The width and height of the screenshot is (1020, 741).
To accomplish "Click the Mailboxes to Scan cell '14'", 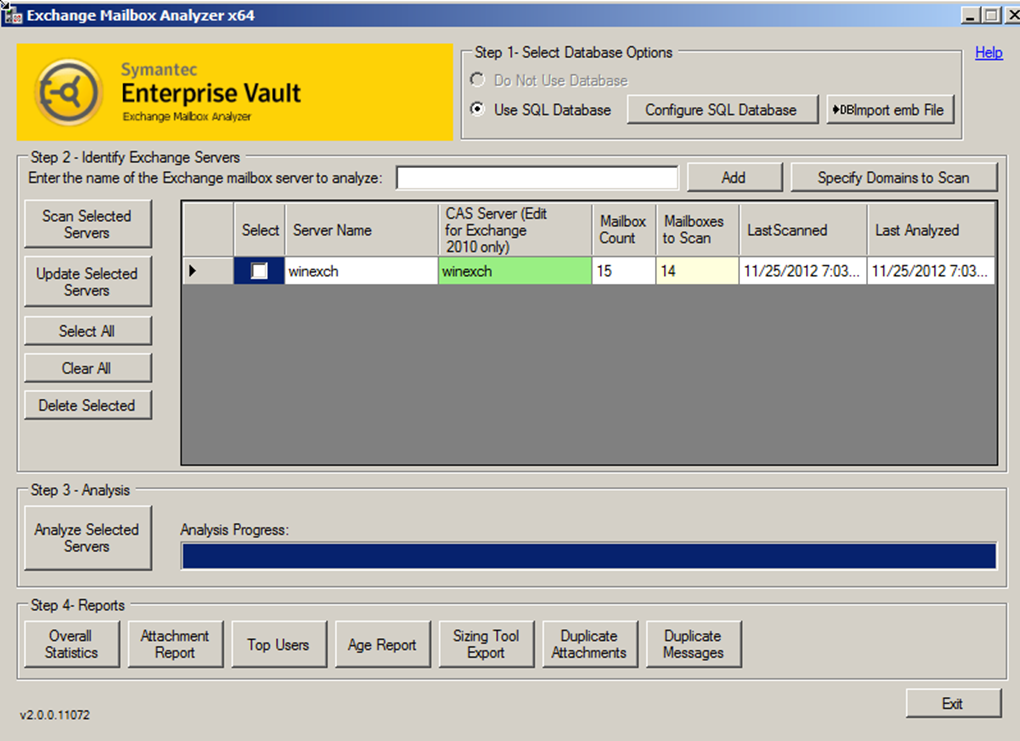I will point(697,271).
